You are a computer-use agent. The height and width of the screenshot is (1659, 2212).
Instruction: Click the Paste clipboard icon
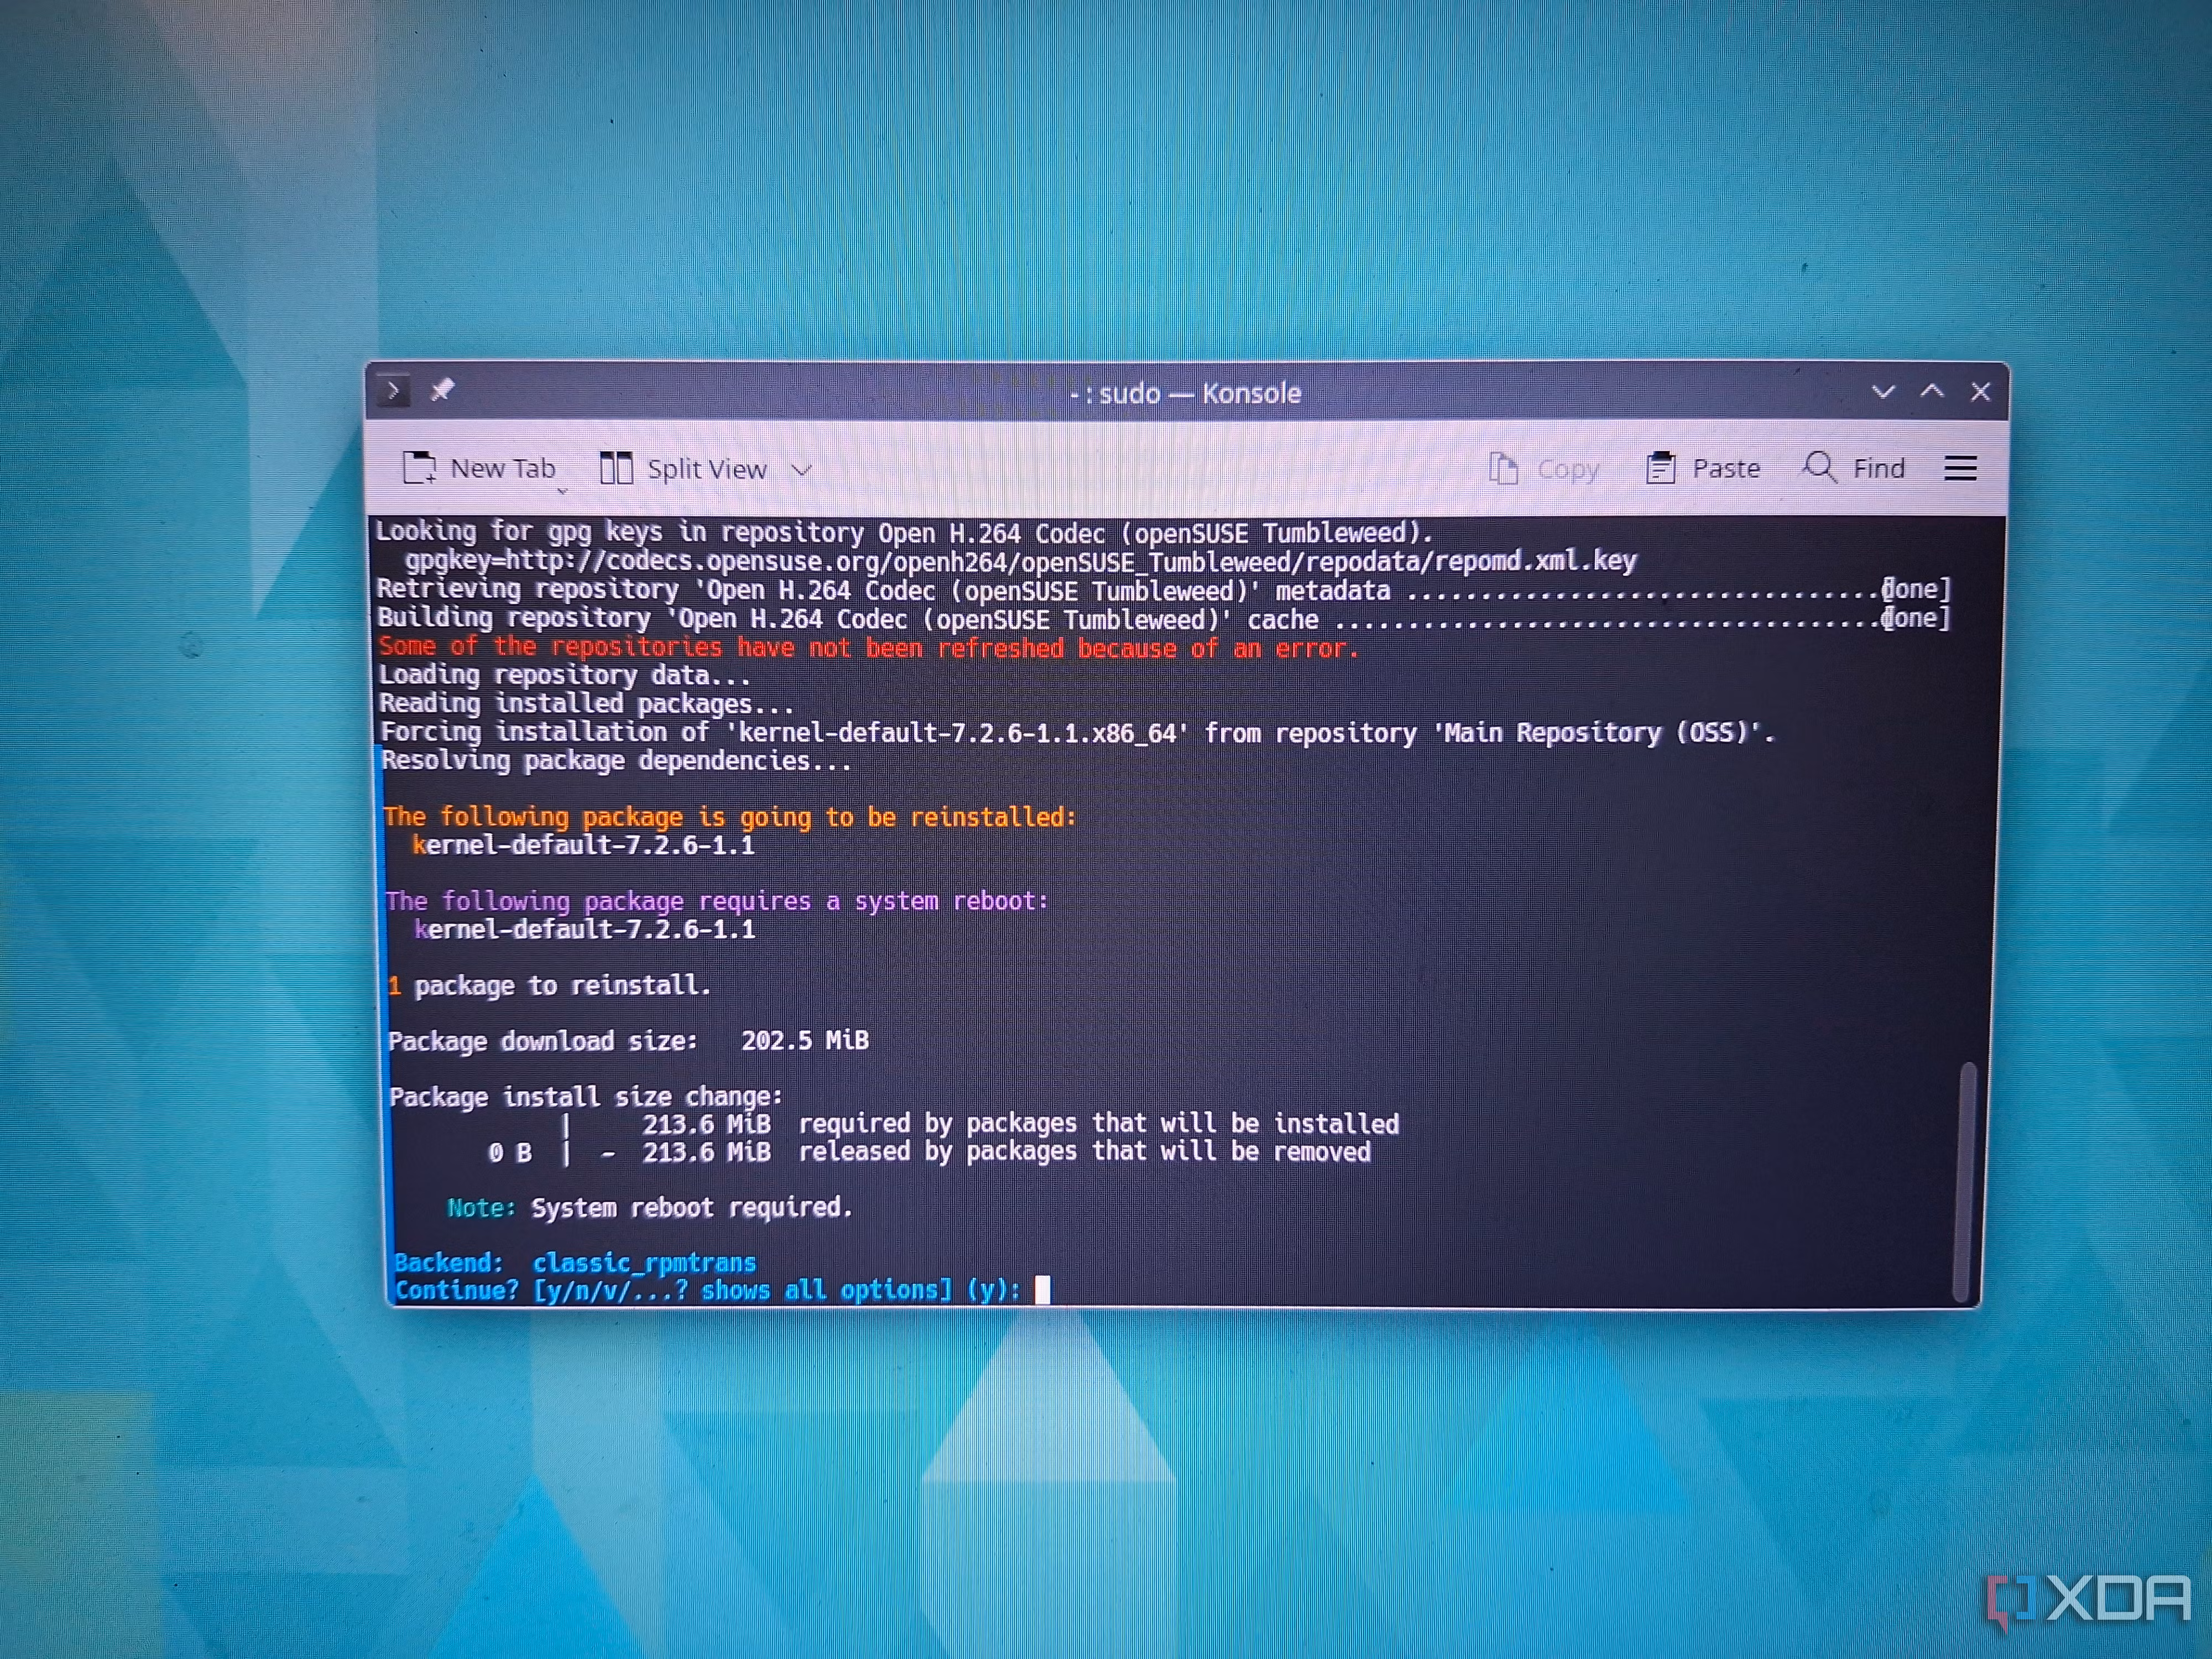[1660, 468]
